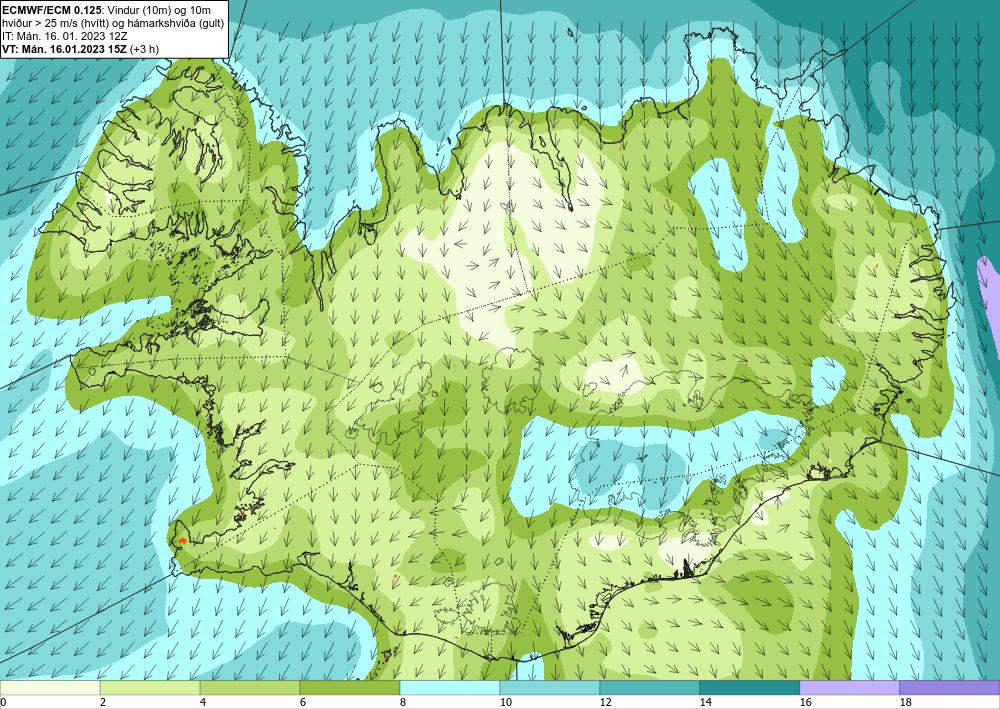Click the 12-14 m/s teal swatch

click(649, 688)
